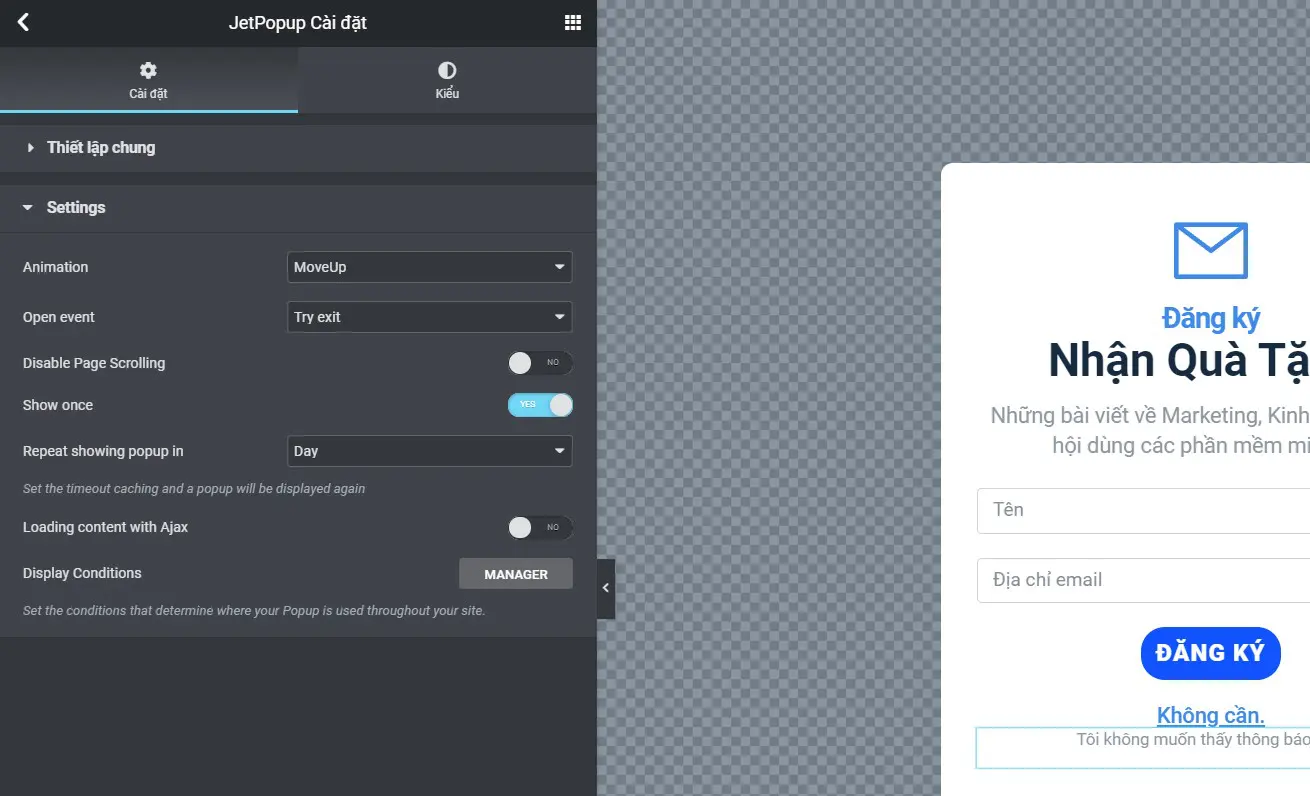Click the timeout caching hint text
1310x796 pixels.
point(194,489)
